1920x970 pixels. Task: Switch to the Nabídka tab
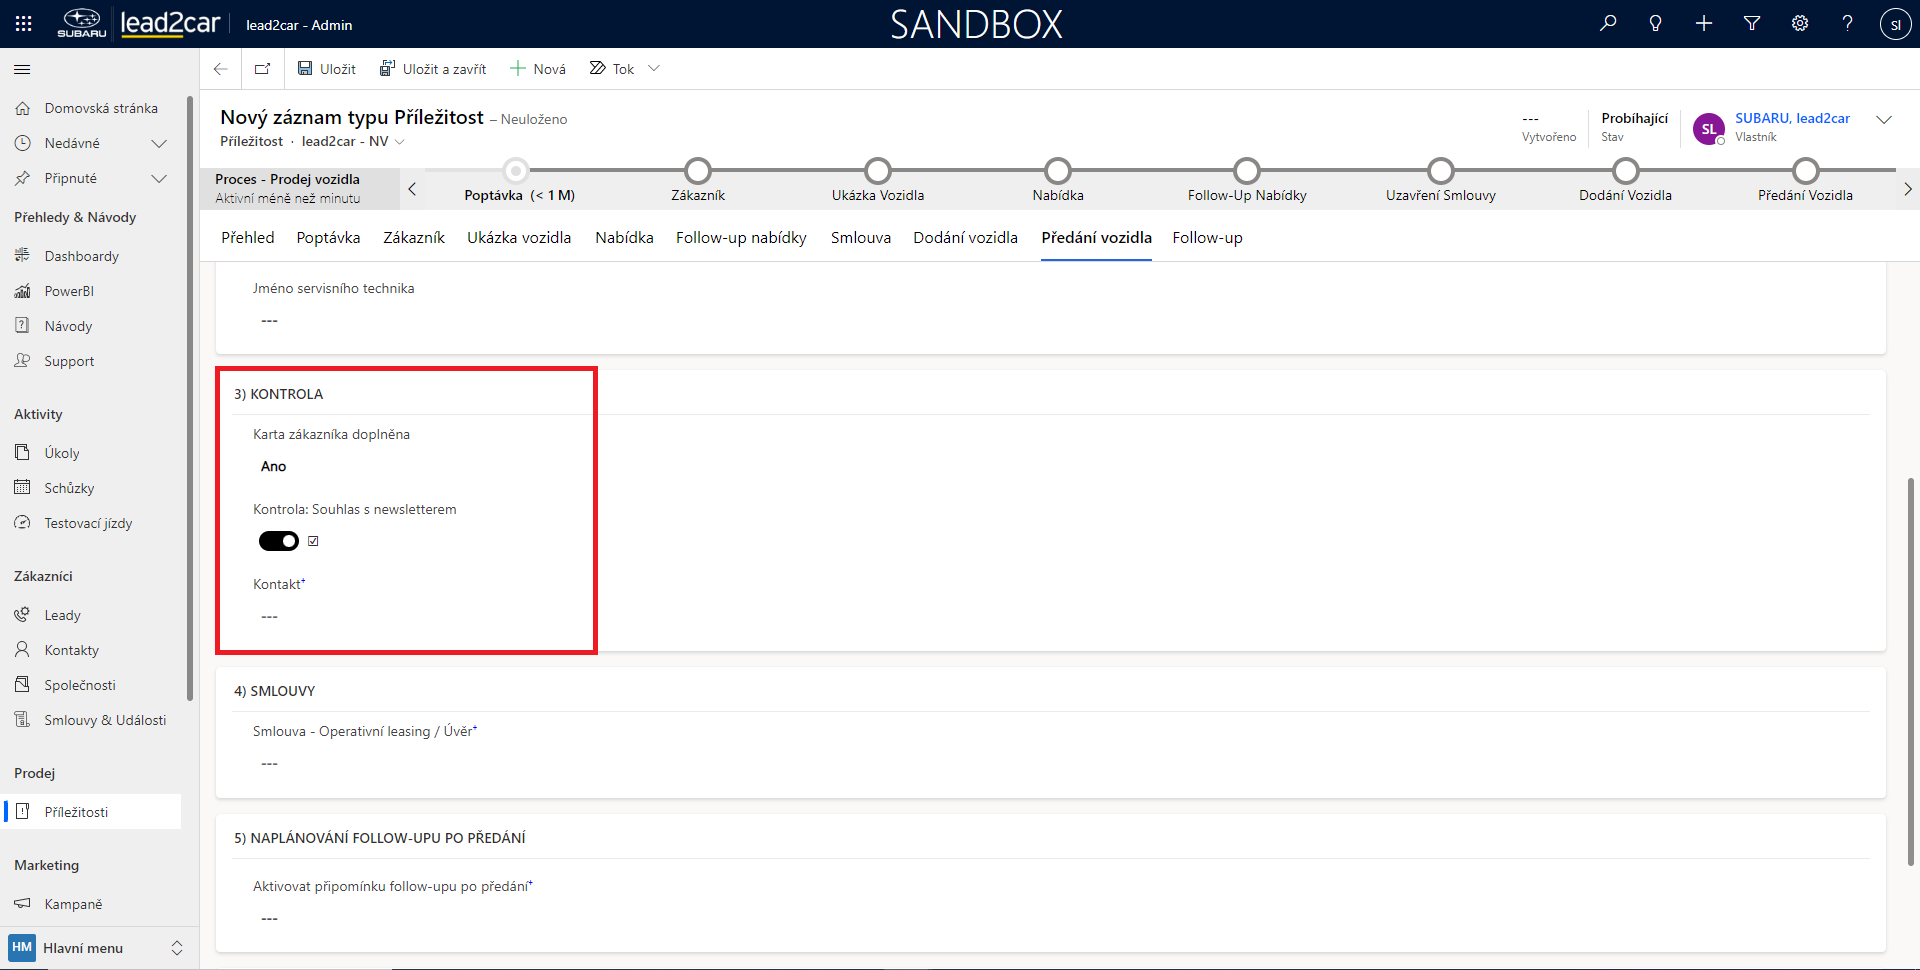coord(624,238)
